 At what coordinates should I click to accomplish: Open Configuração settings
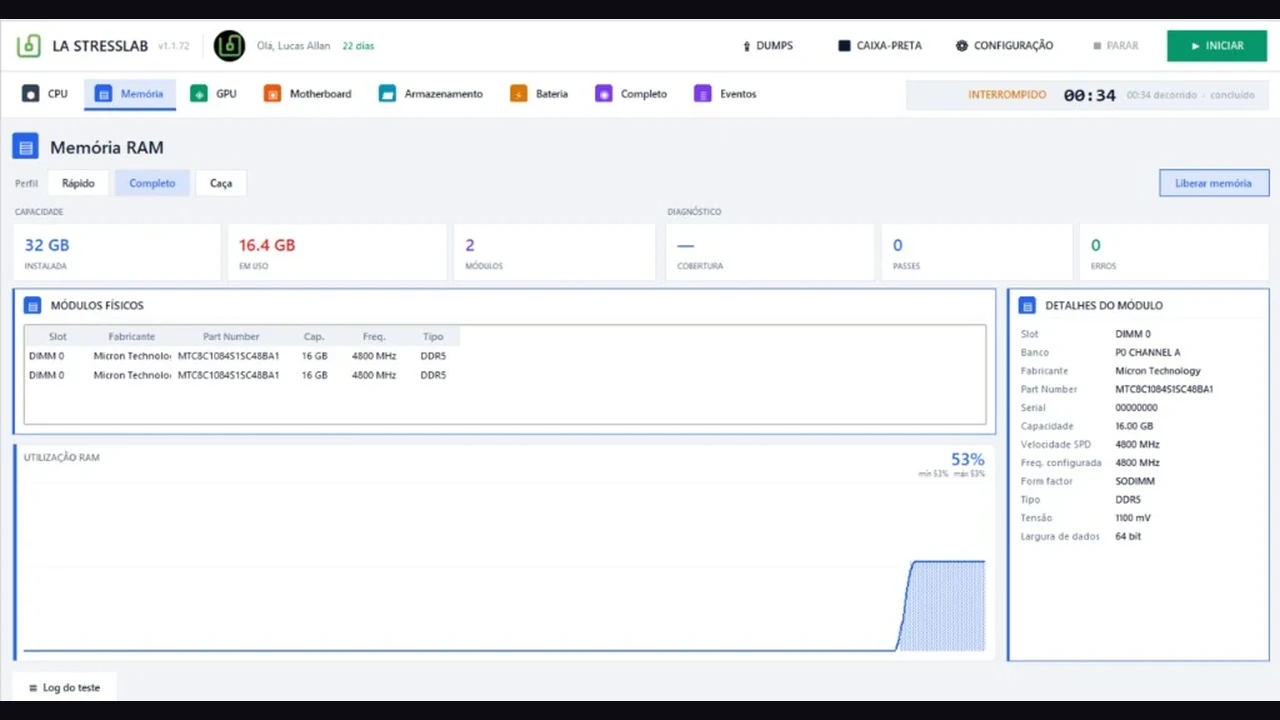(x=1004, y=46)
